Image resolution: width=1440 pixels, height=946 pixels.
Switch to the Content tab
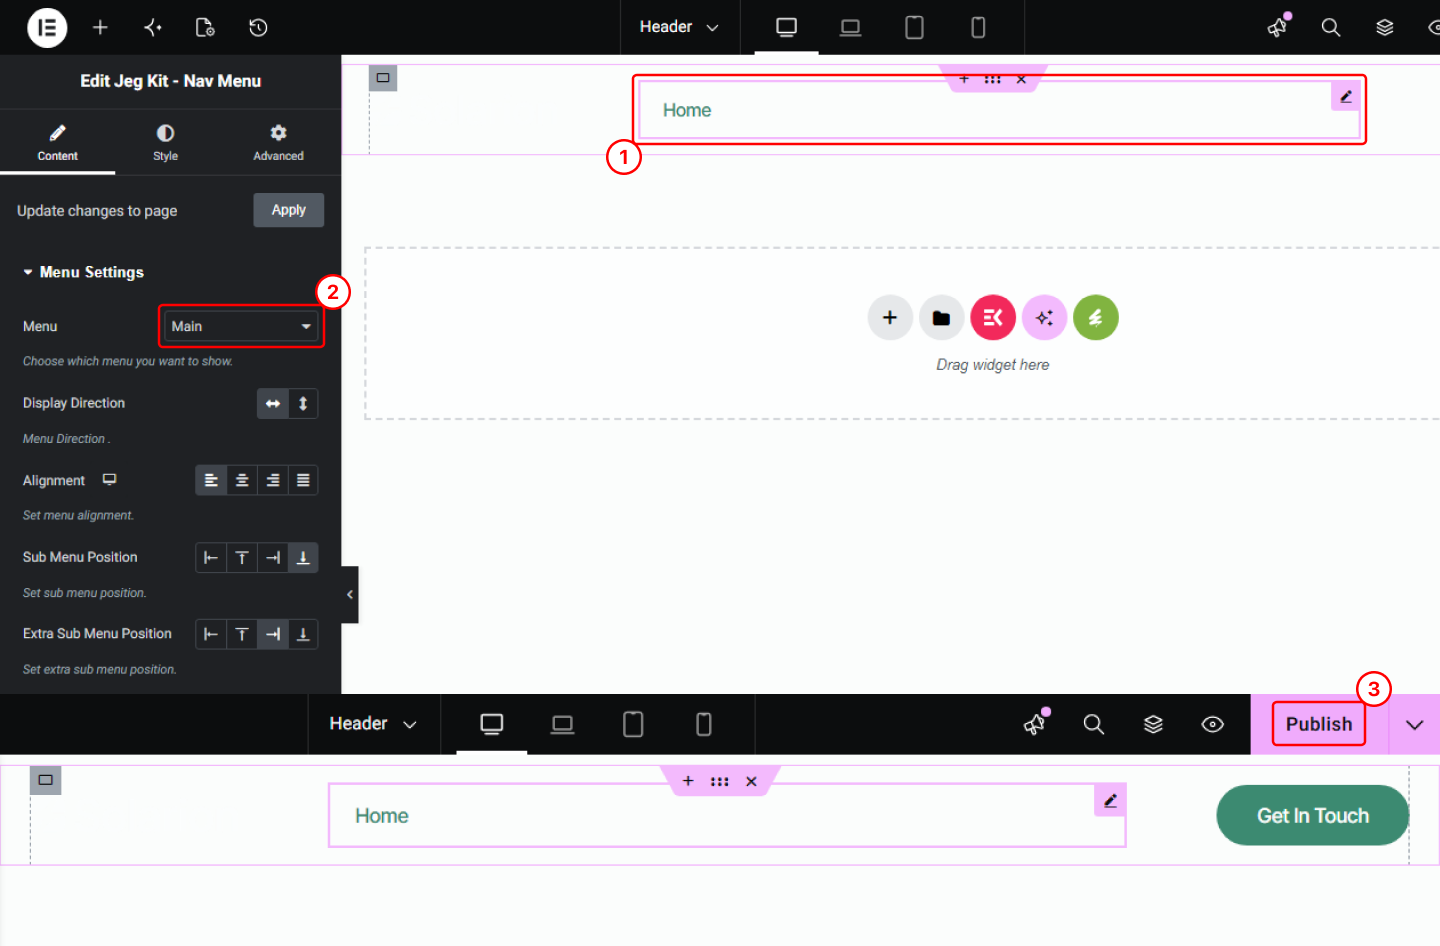[58, 143]
